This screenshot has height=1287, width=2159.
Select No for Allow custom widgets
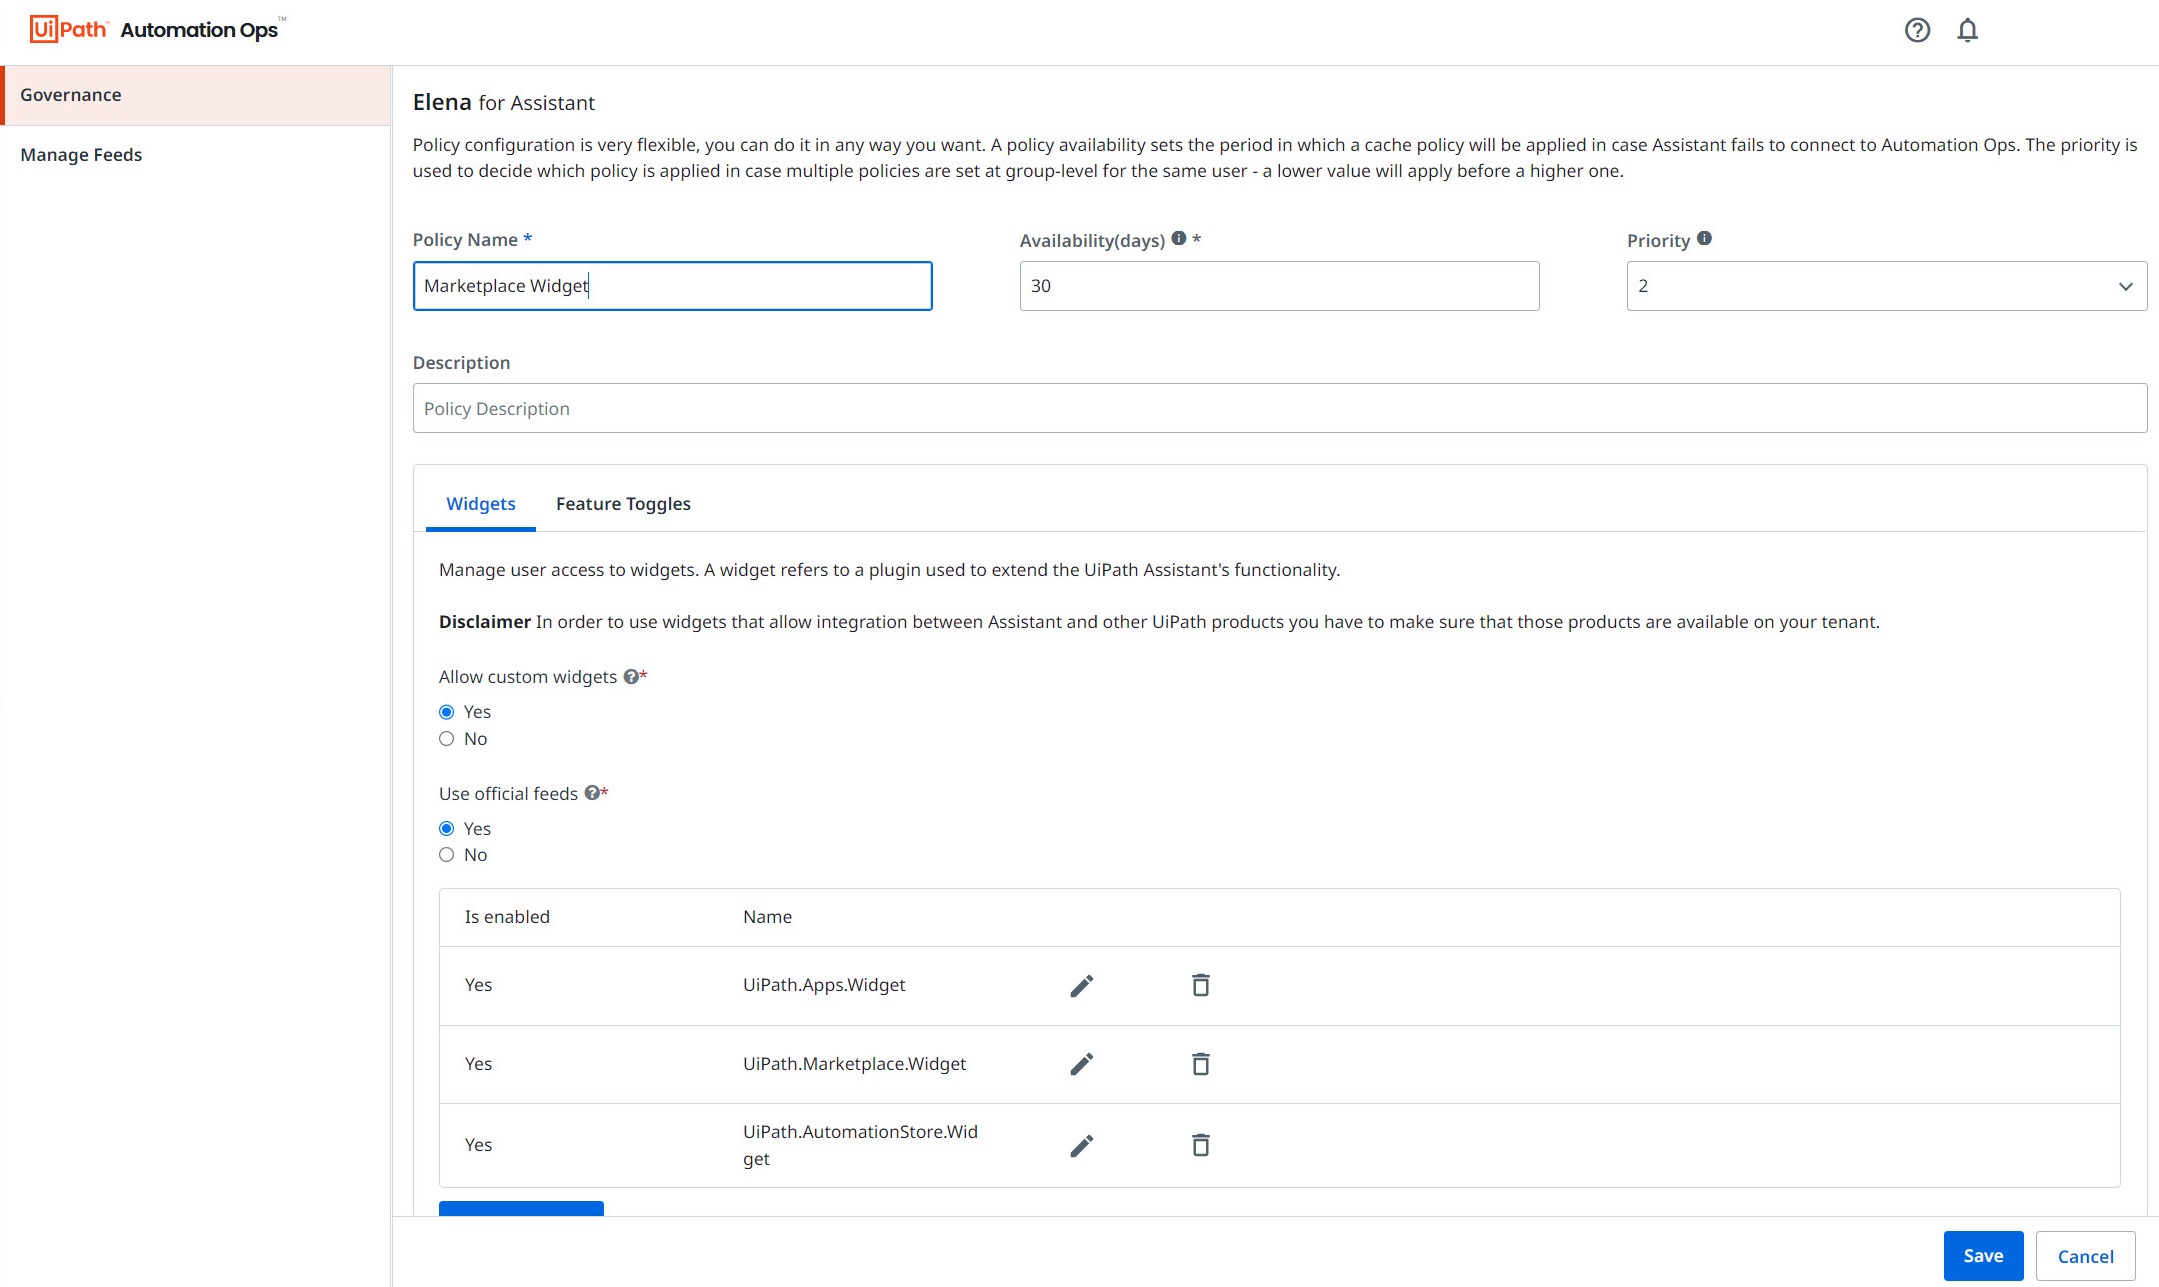click(446, 737)
